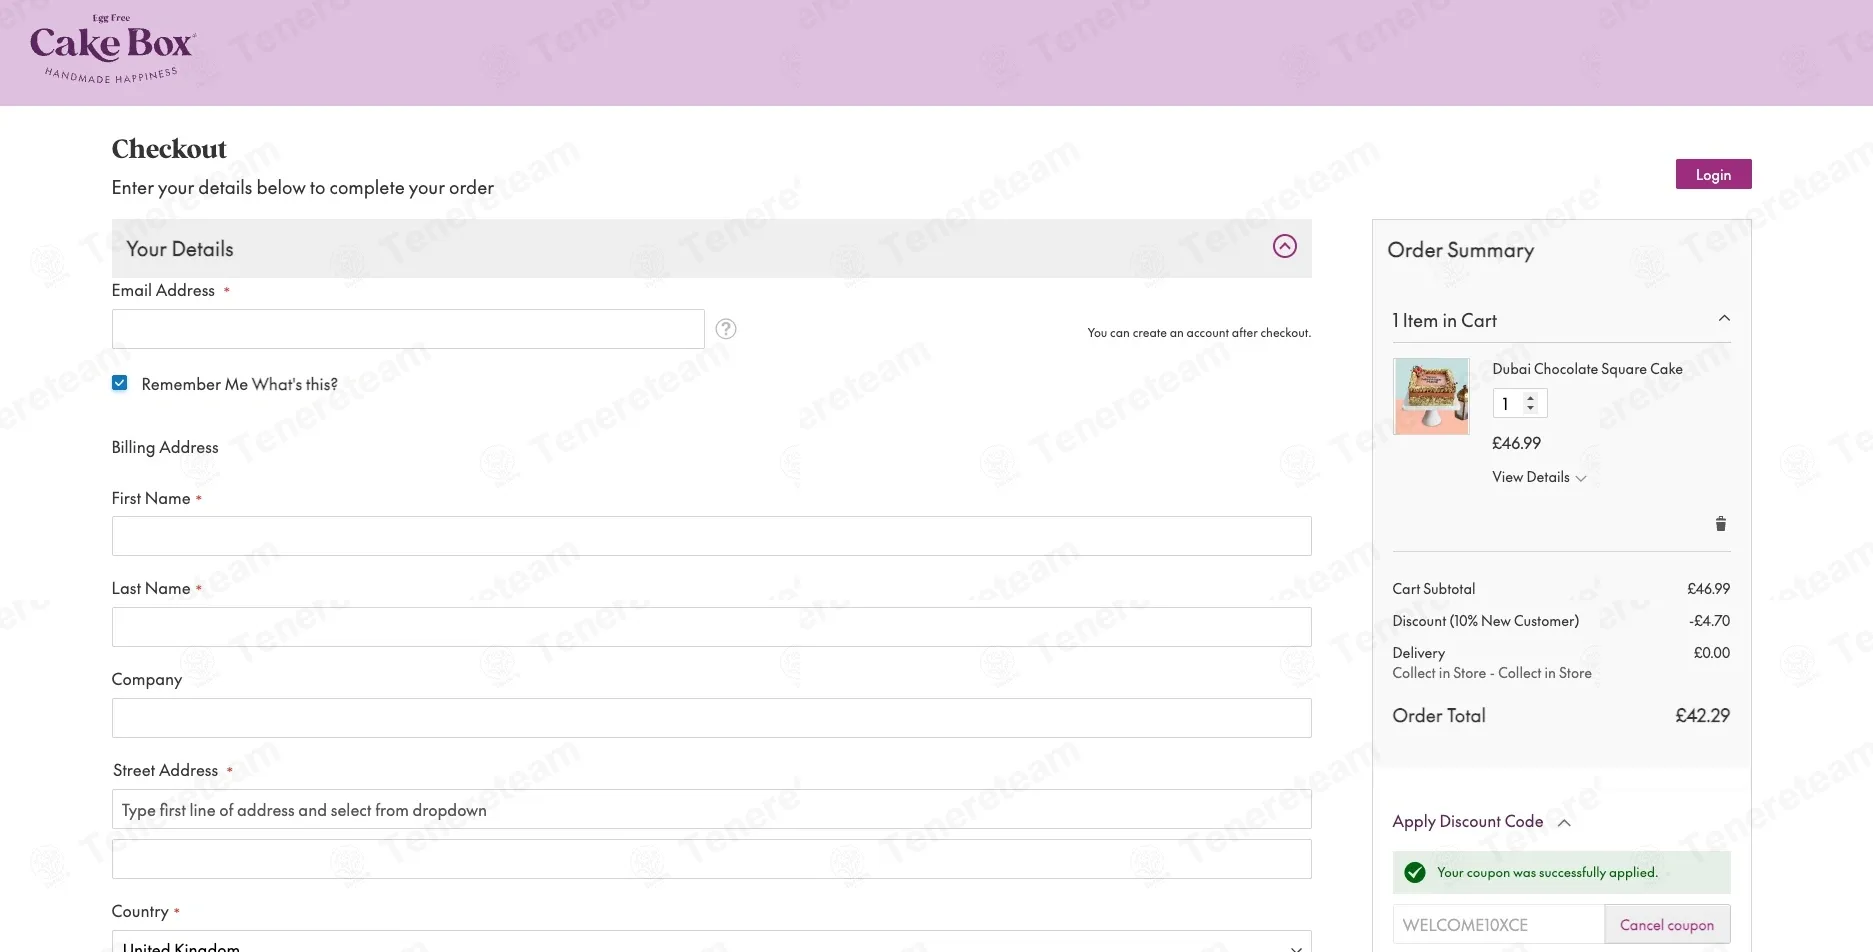Select the Last Name input box
The width and height of the screenshot is (1873, 952).
(x=711, y=627)
